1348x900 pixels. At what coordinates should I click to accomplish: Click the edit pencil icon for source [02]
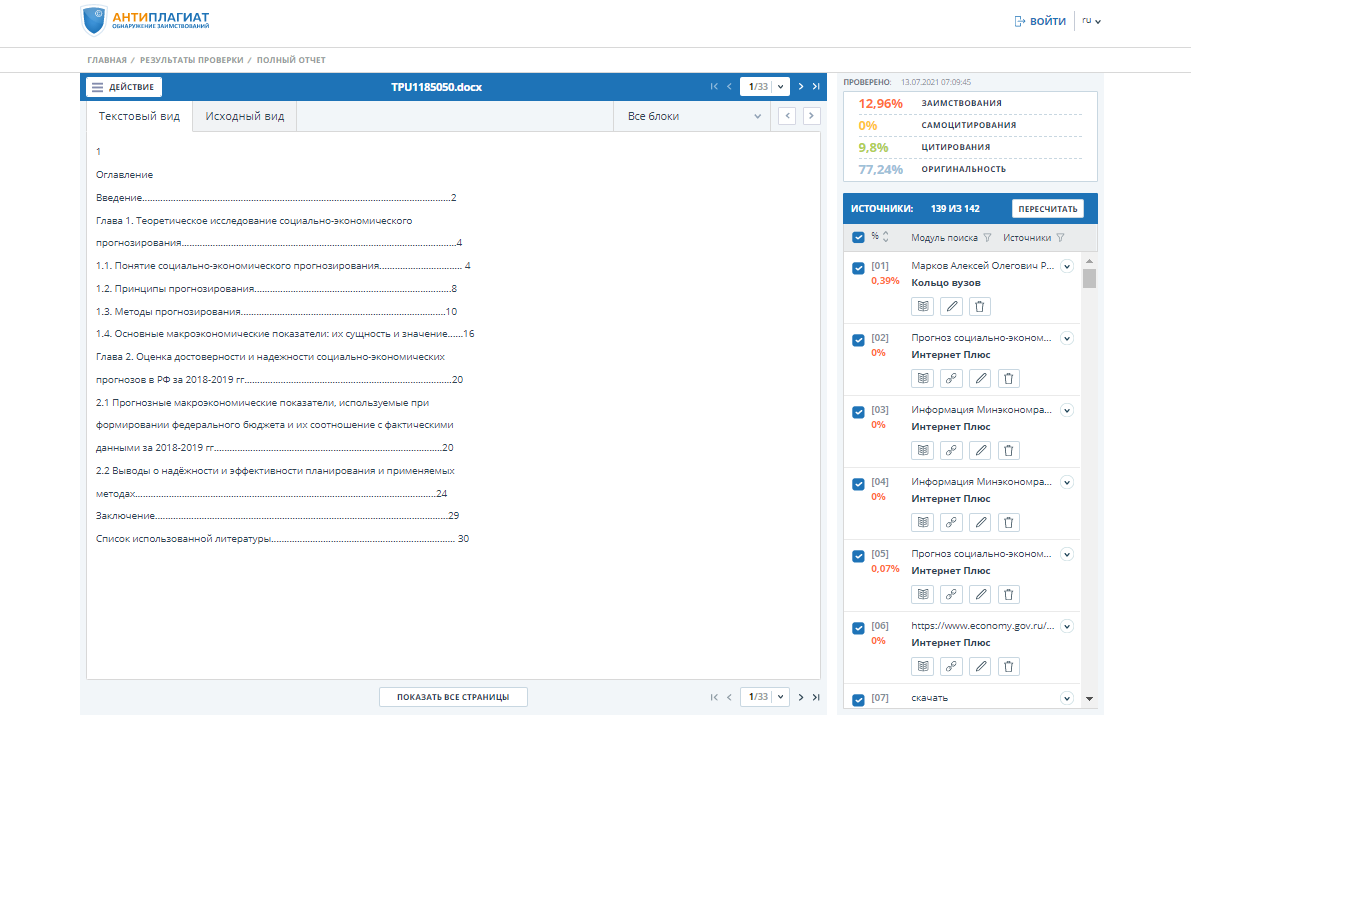(981, 378)
